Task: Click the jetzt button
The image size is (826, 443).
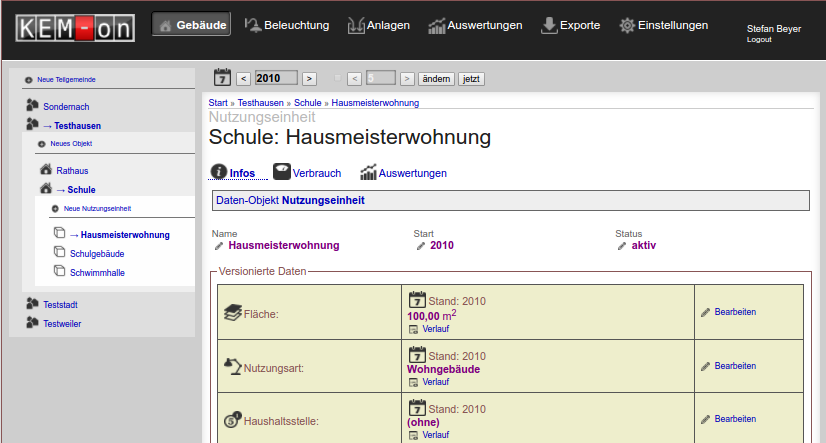Action: coord(471,78)
